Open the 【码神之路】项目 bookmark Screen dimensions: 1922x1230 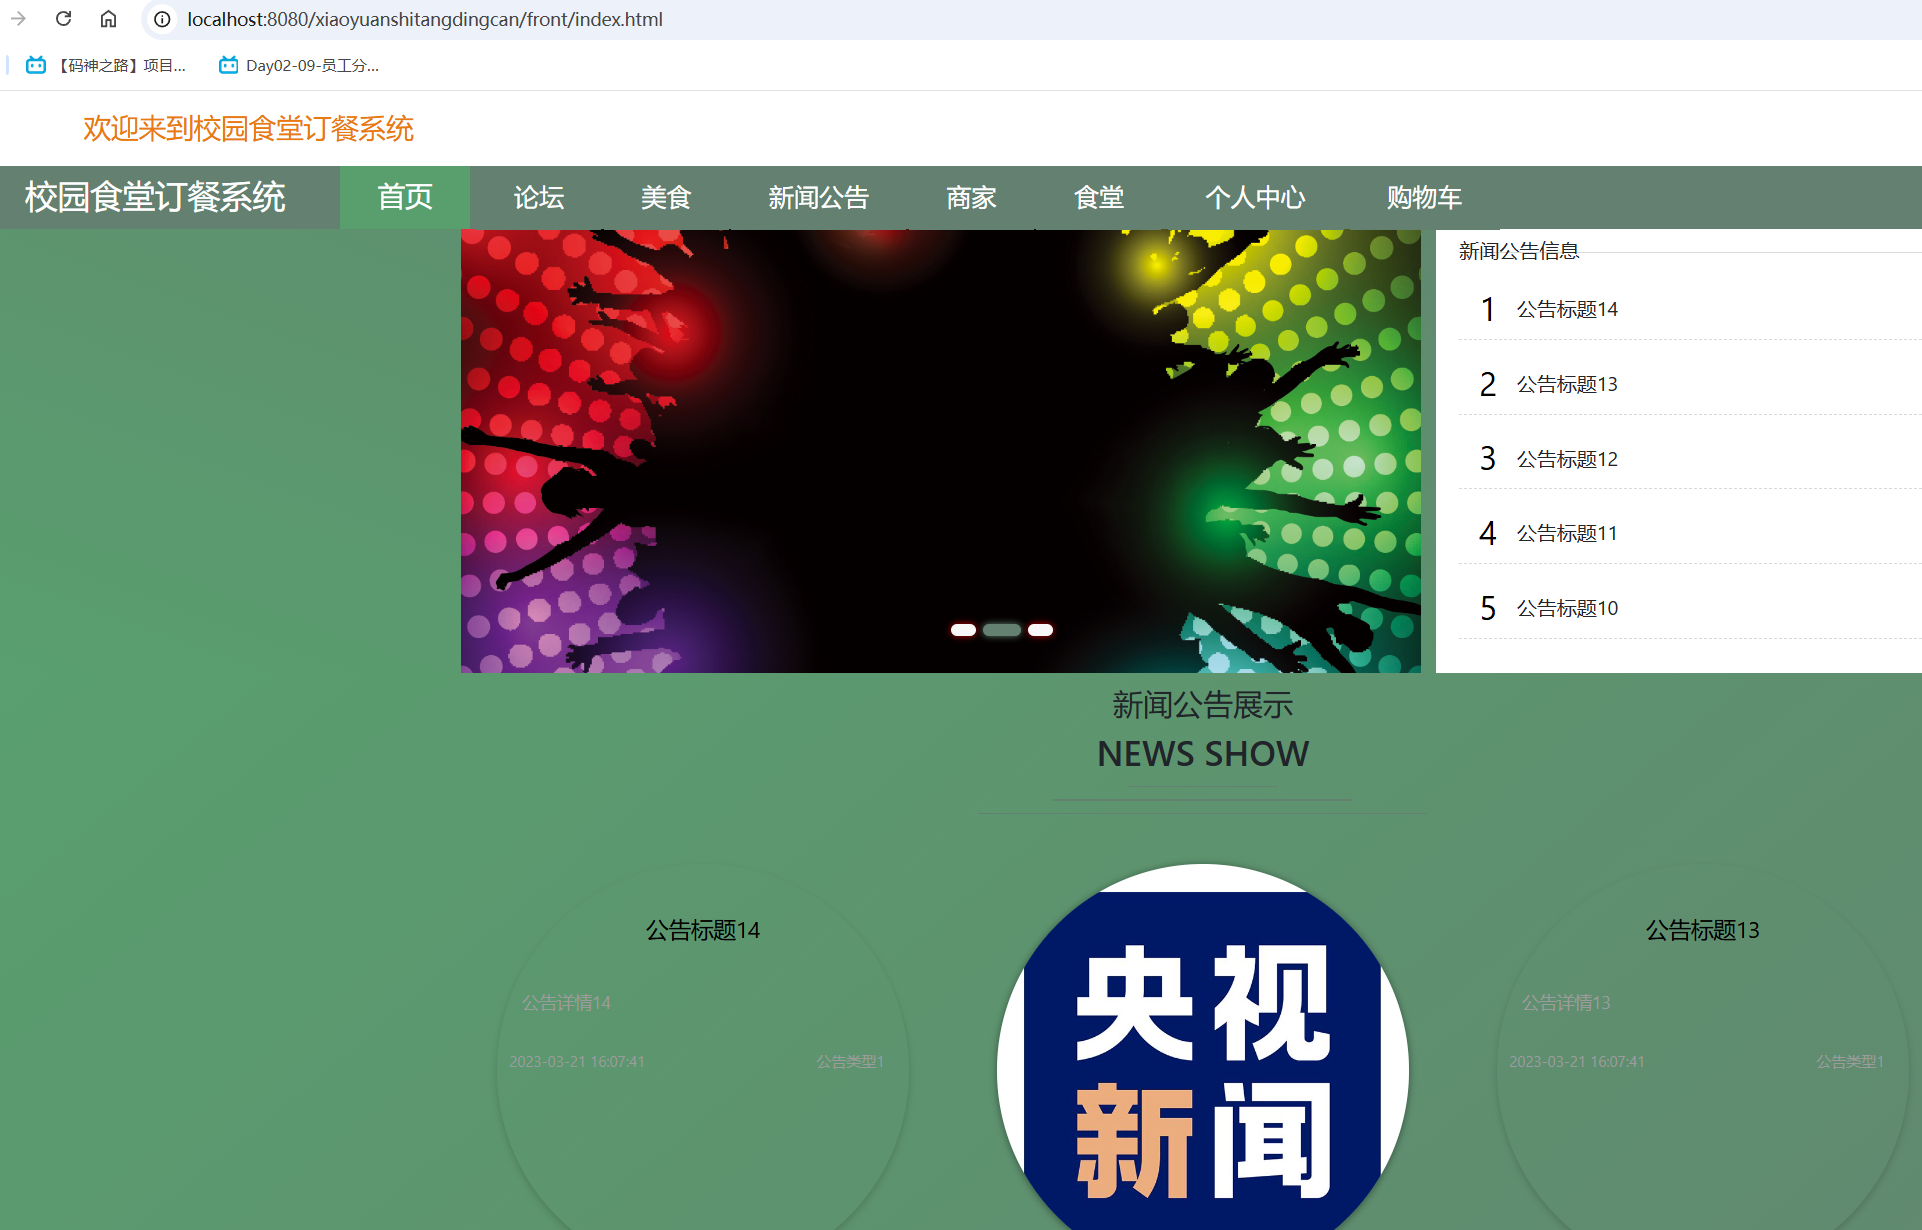click(106, 65)
